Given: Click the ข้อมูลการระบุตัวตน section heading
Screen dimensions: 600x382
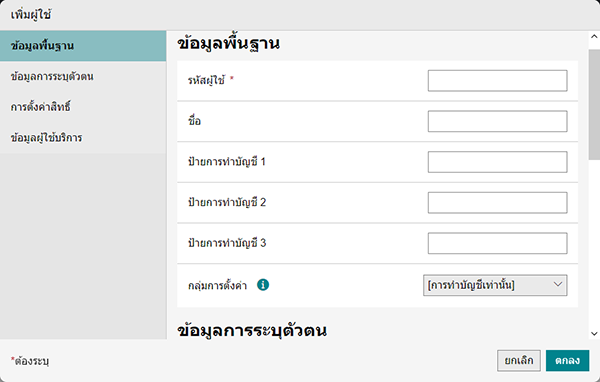Looking at the screenshot, I should (252, 330).
